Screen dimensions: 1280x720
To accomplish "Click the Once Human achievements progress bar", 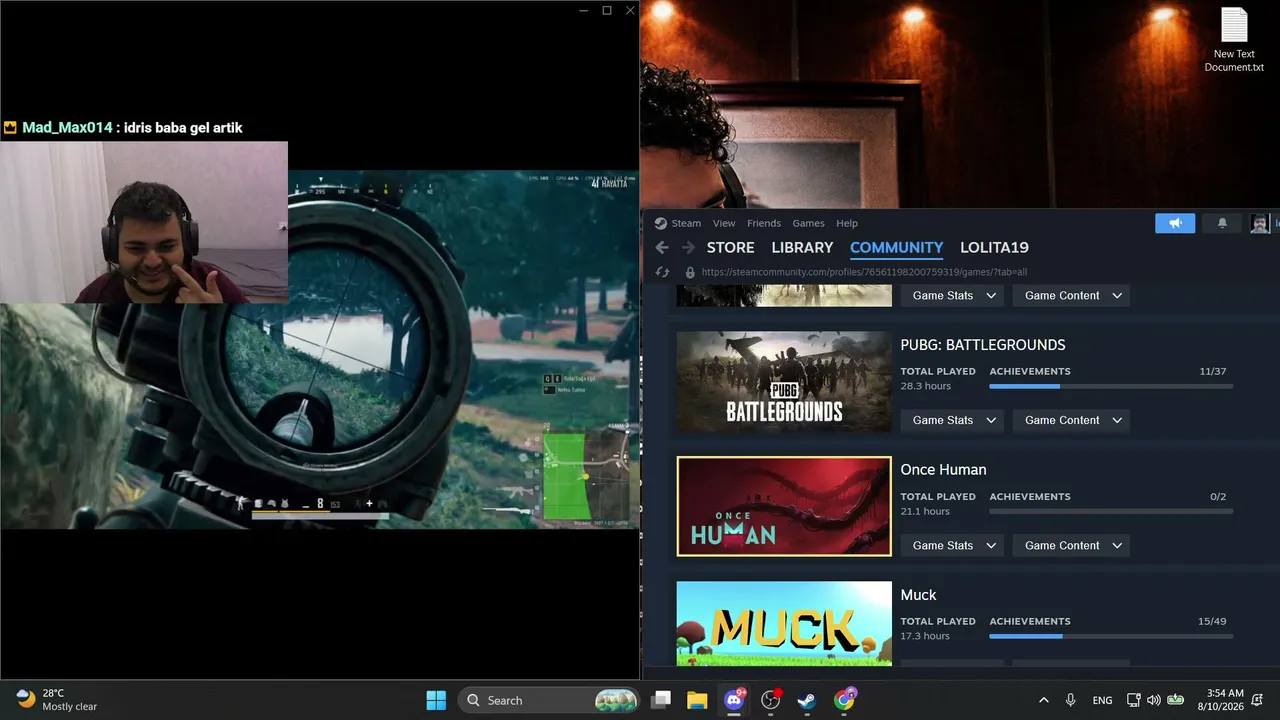I will pyautogui.click(x=1111, y=511).
